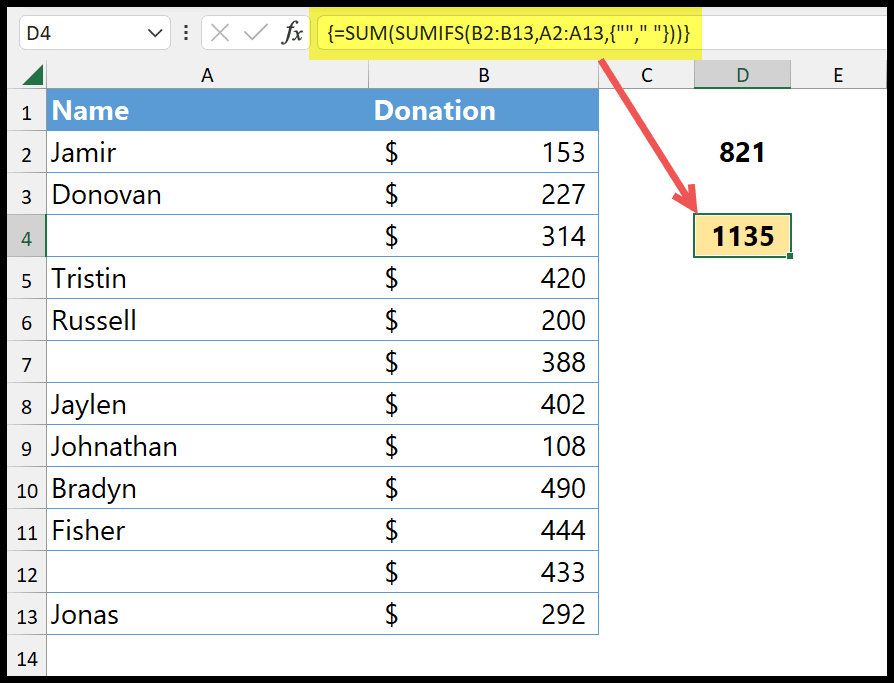Image resolution: width=894 pixels, height=683 pixels.
Task: Select the donation value 108
Action: coord(483,446)
